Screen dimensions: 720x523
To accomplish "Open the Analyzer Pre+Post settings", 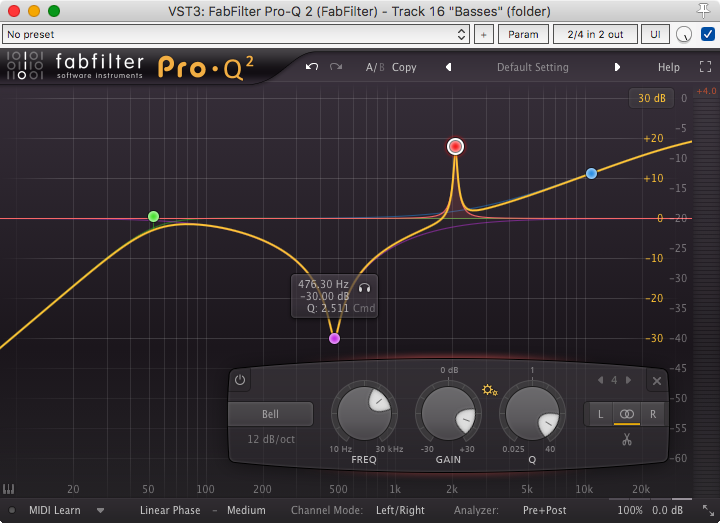I will click(544, 510).
